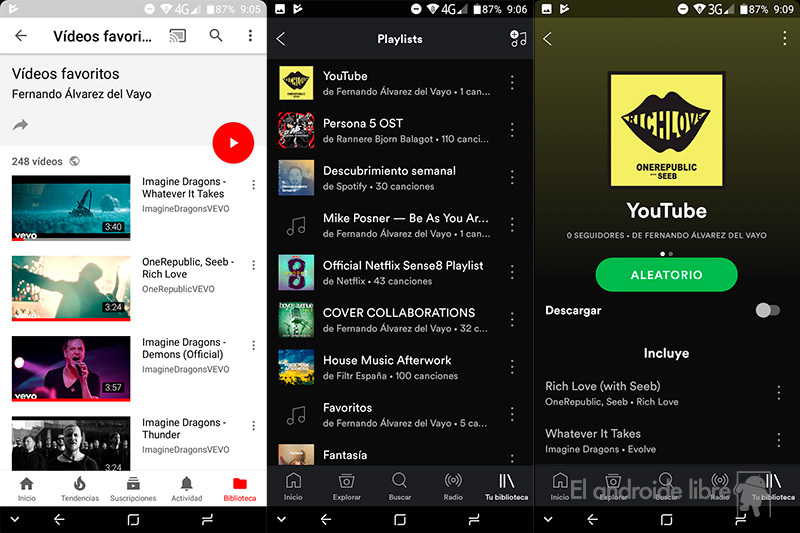
Task: Open options for Persona 5 OST
Action: click(x=512, y=130)
